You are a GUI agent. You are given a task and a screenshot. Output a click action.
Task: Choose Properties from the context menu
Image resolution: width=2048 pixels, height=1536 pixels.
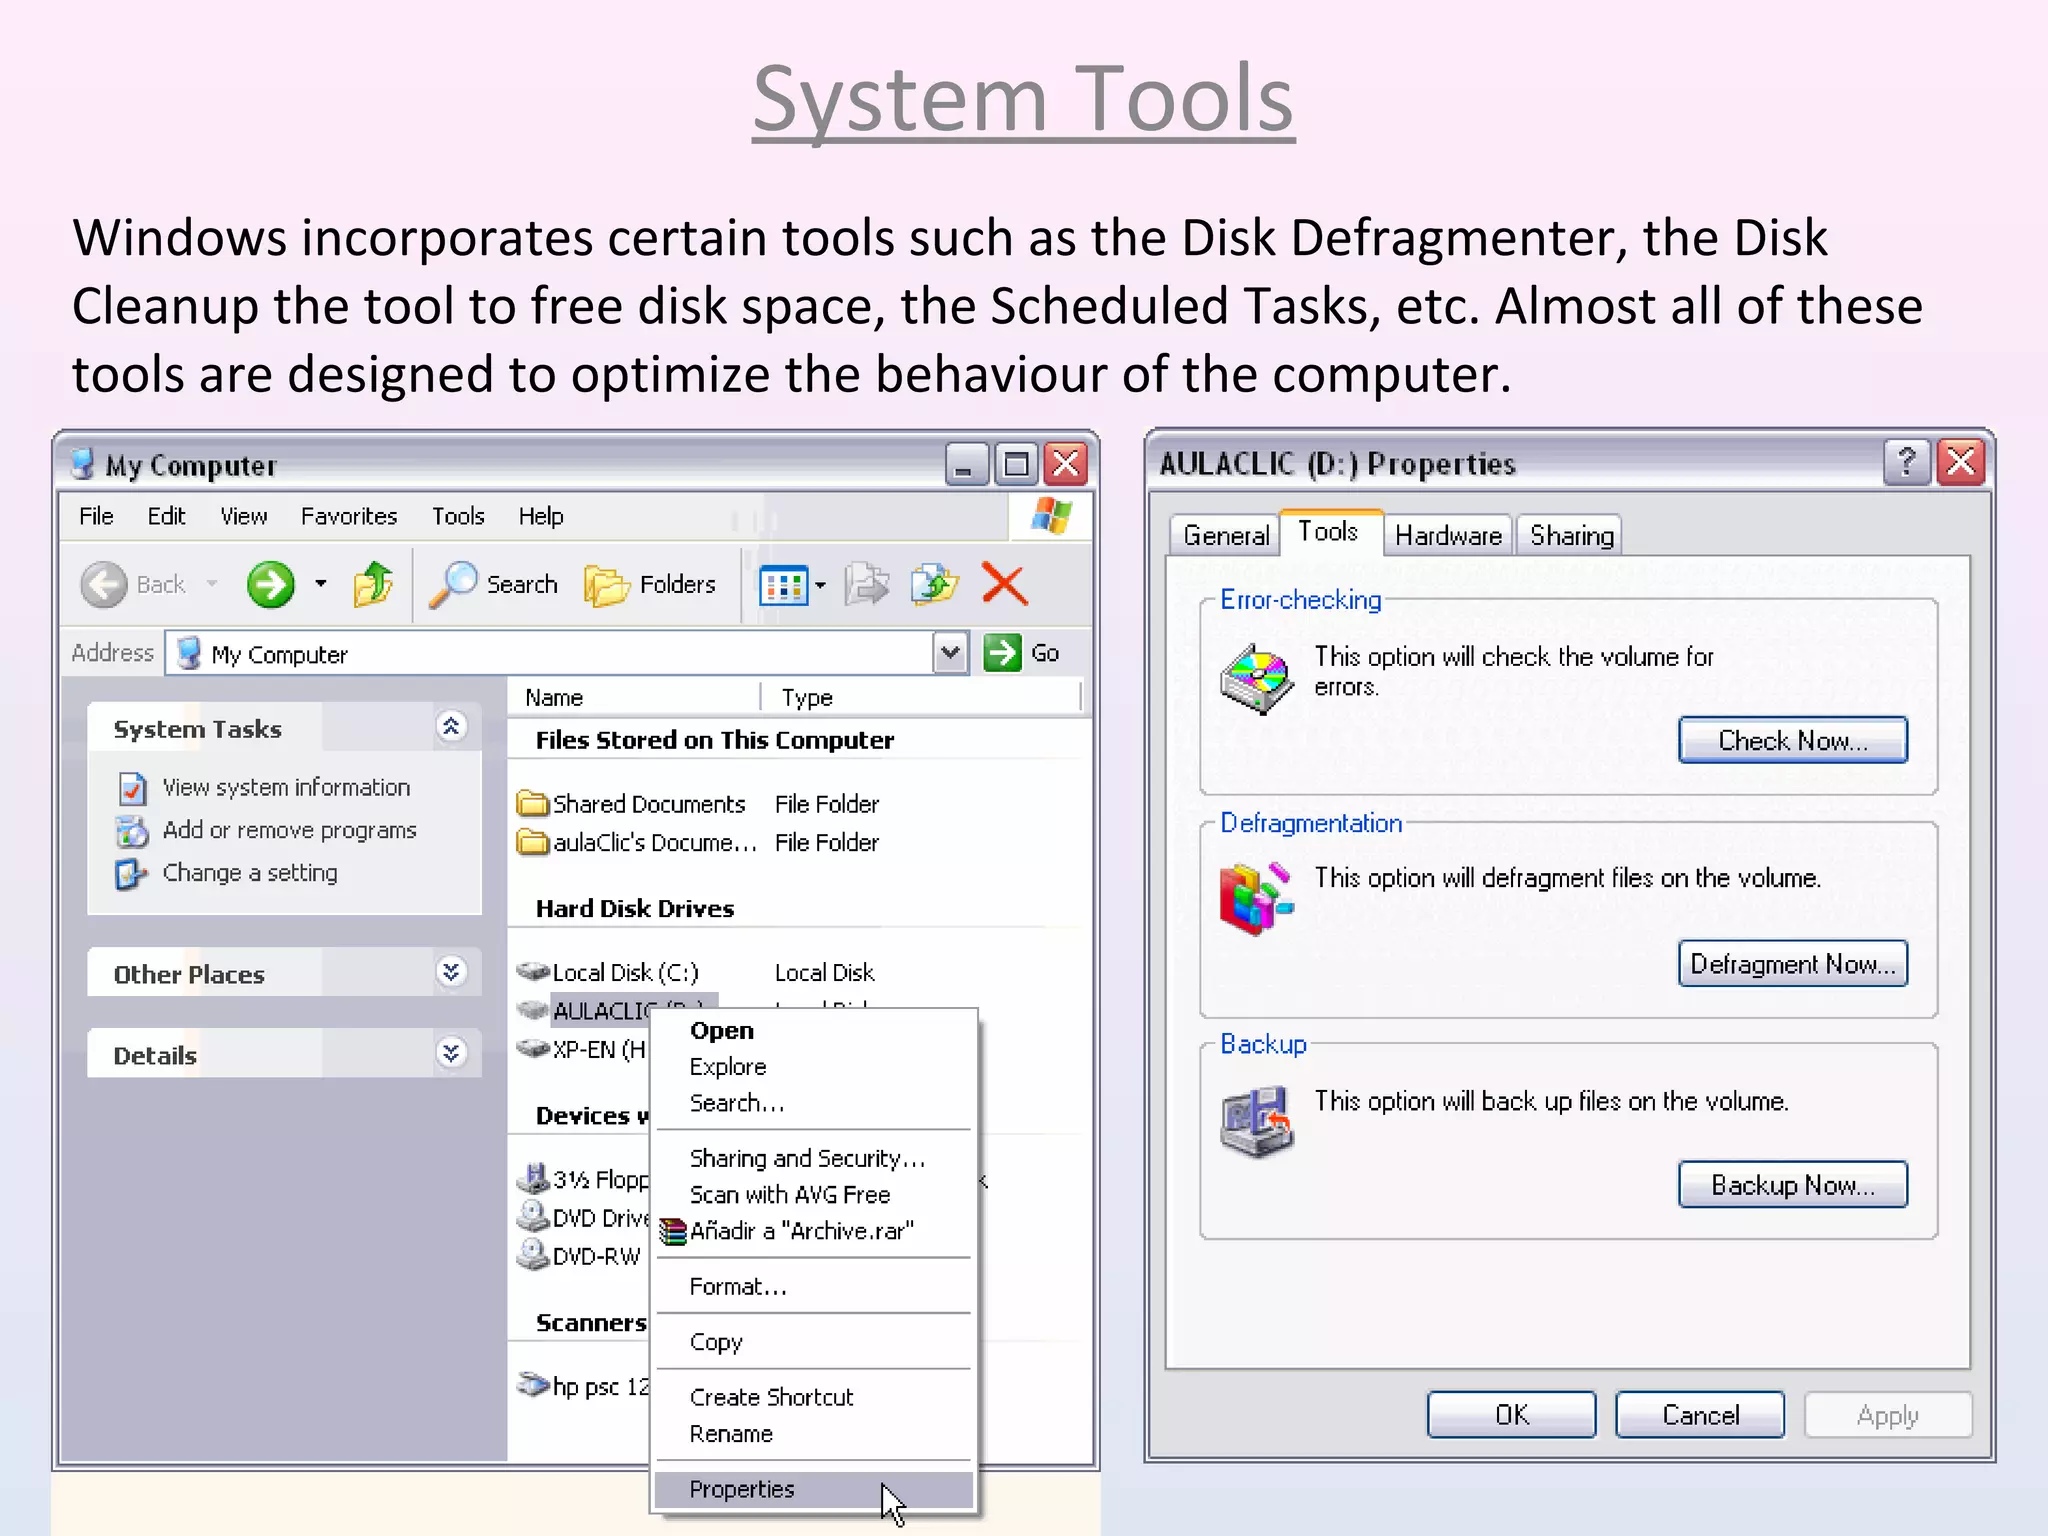pos(814,1489)
